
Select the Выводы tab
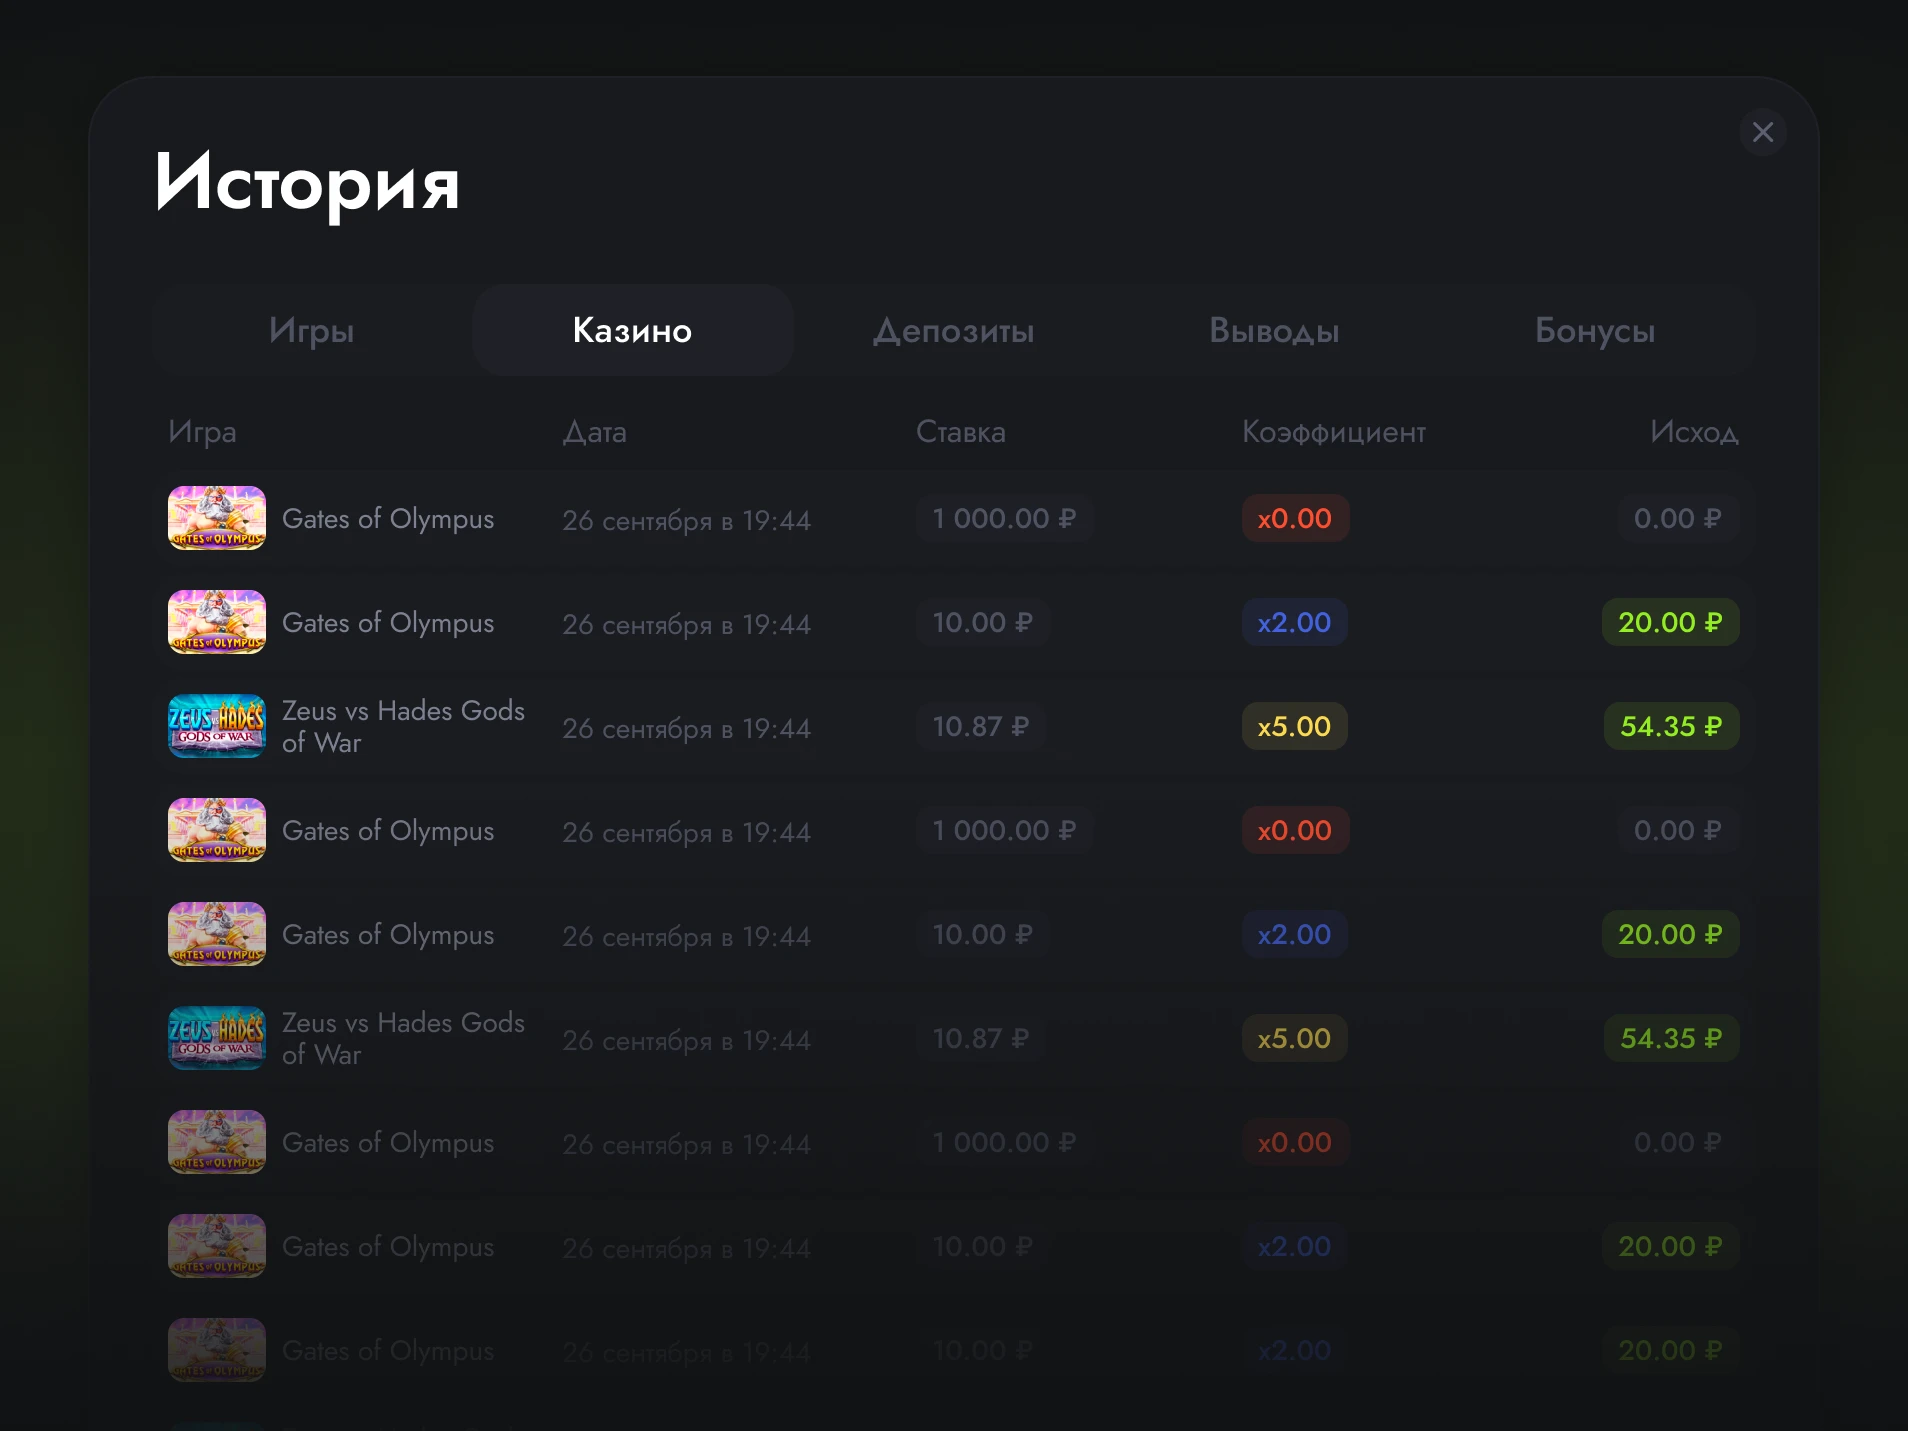pyautogui.click(x=1275, y=330)
